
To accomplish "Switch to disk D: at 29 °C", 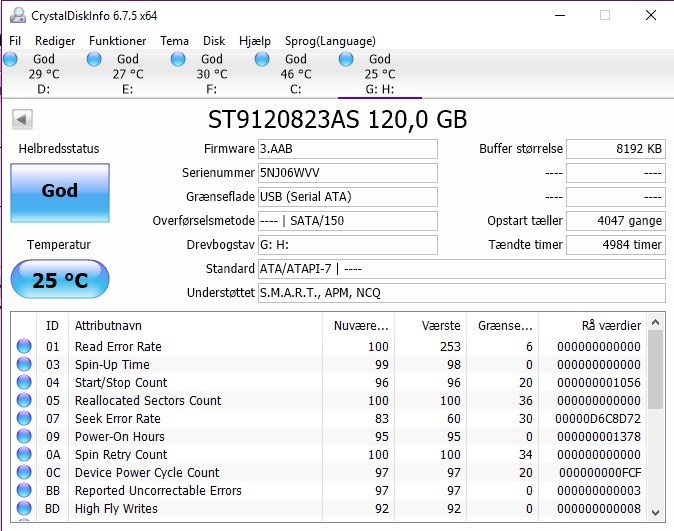I will 43,74.
